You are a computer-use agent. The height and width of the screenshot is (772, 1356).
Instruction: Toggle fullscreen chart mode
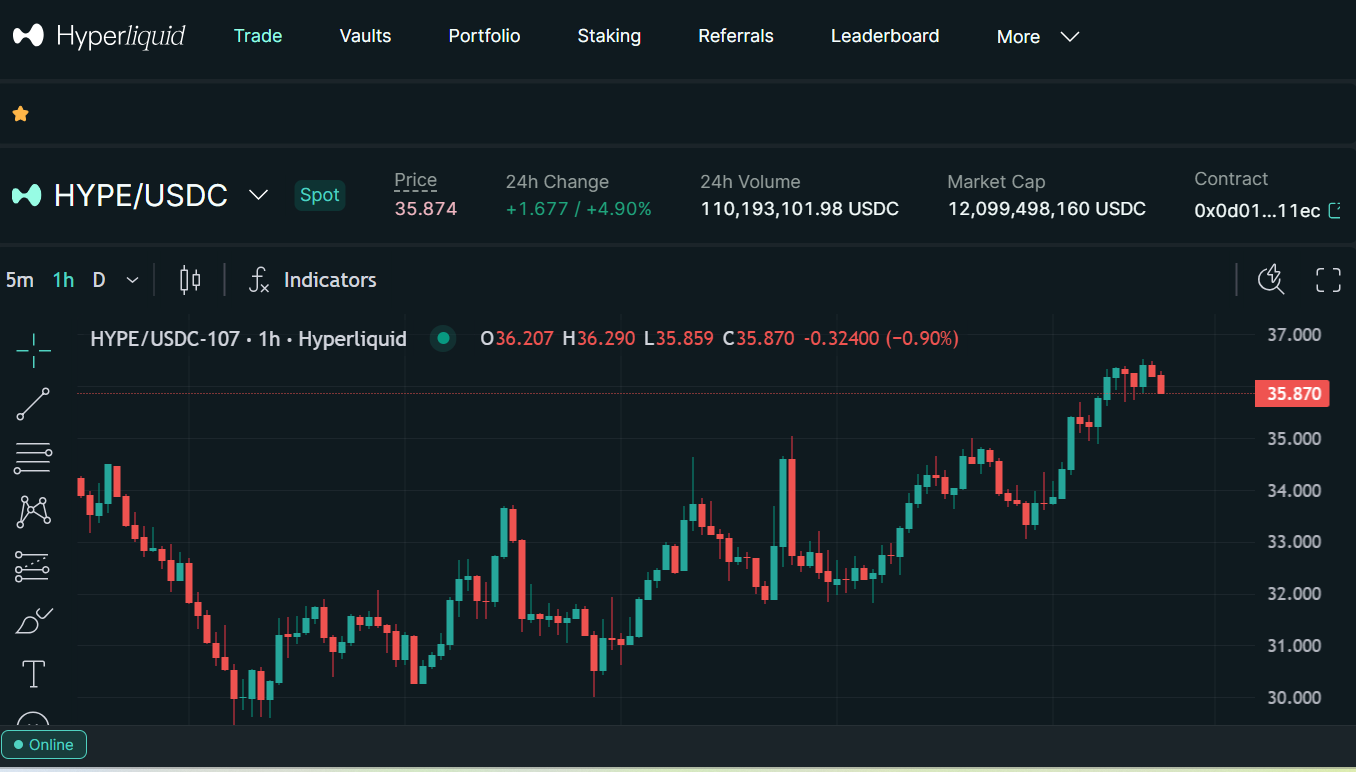click(x=1327, y=280)
